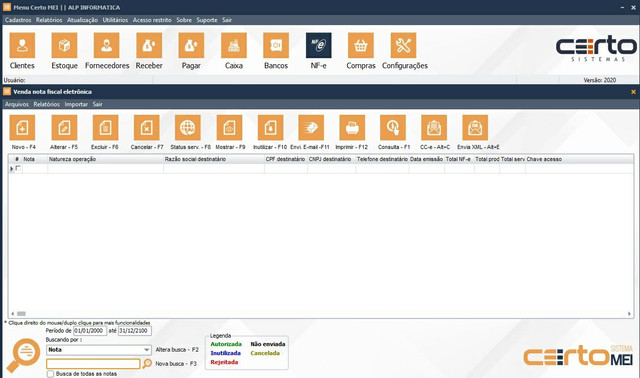Open the Compras basket icon
Screen dimensions: 640x378
[x=361, y=45]
